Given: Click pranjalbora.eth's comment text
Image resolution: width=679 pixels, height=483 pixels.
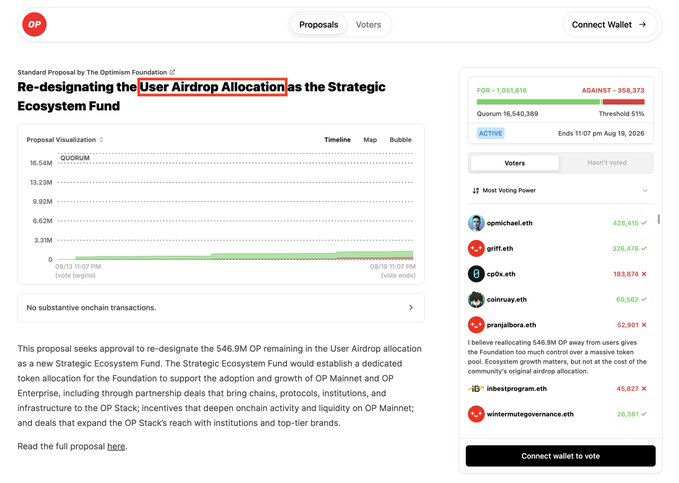Looking at the screenshot, I should click(x=557, y=357).
